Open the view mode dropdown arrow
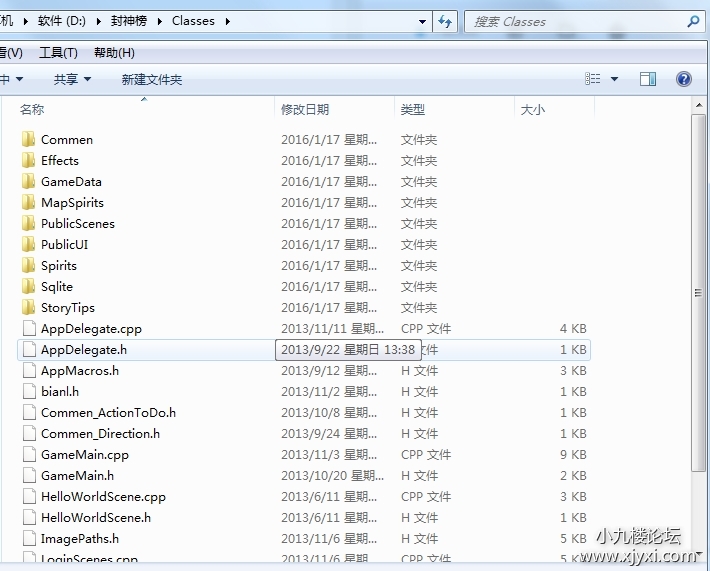 (614, 79)
